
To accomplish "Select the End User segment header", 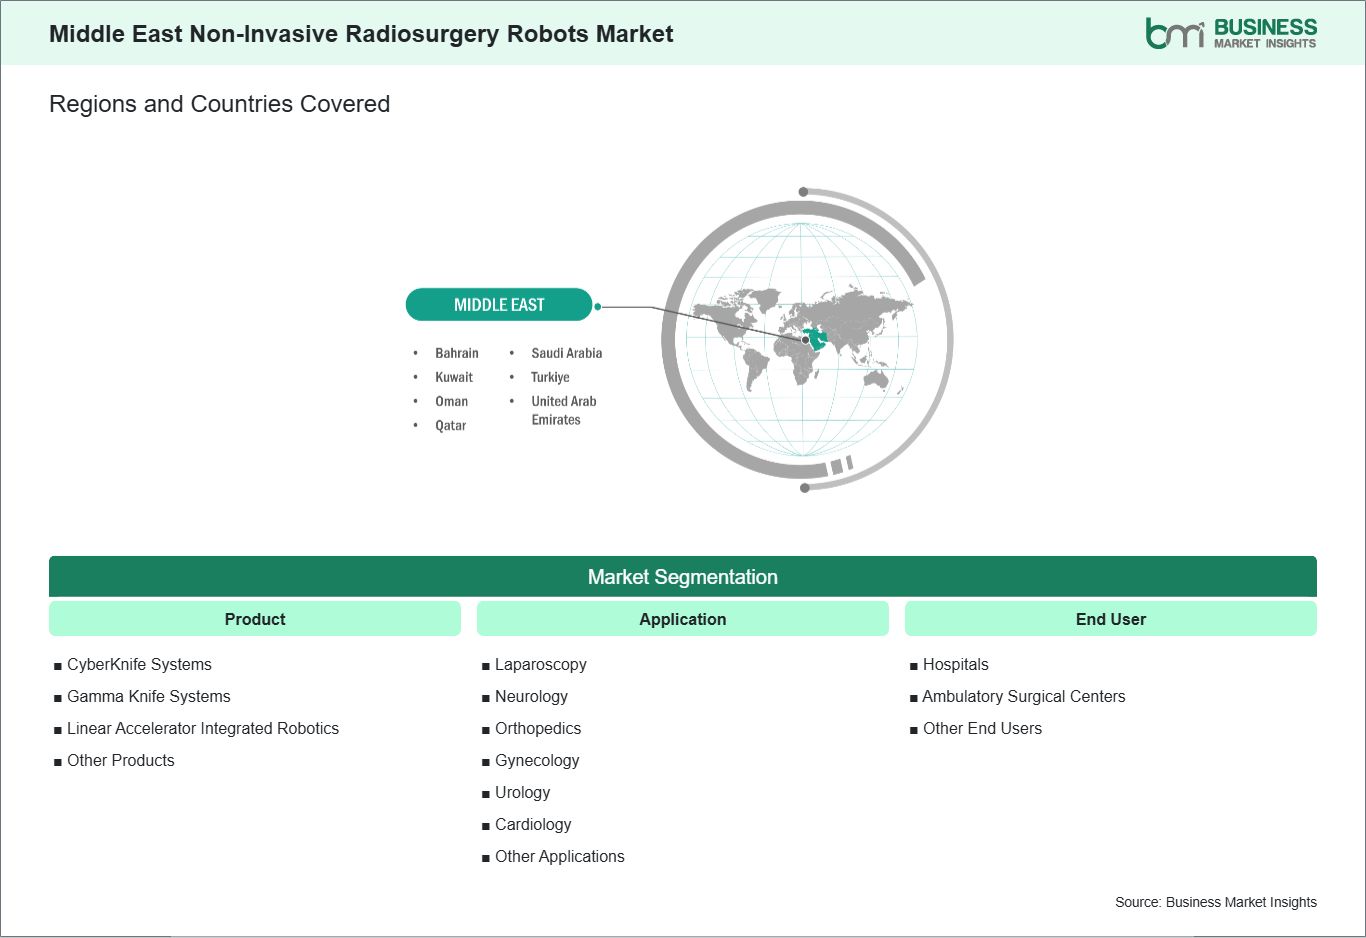I will coord(1111,619).
